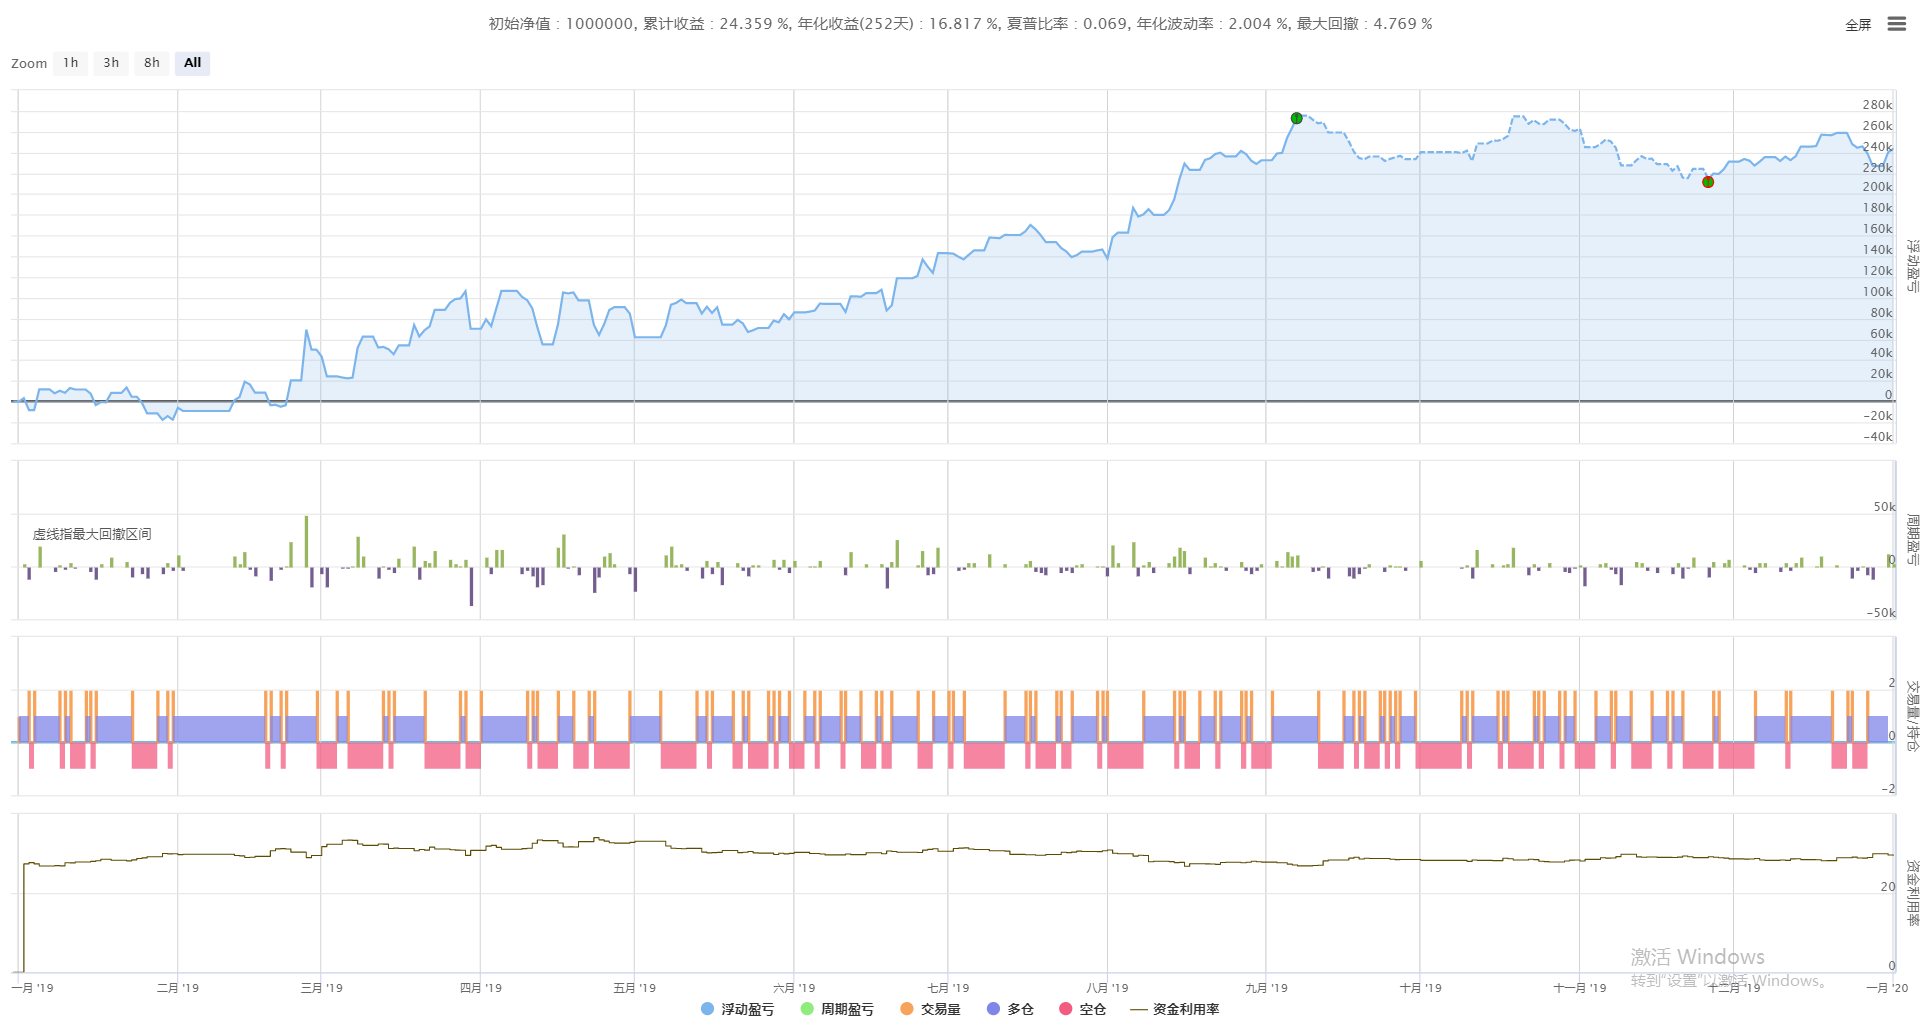Choose the 8h zoom button
1920x1025 pixels.
(x=152, y=63)
